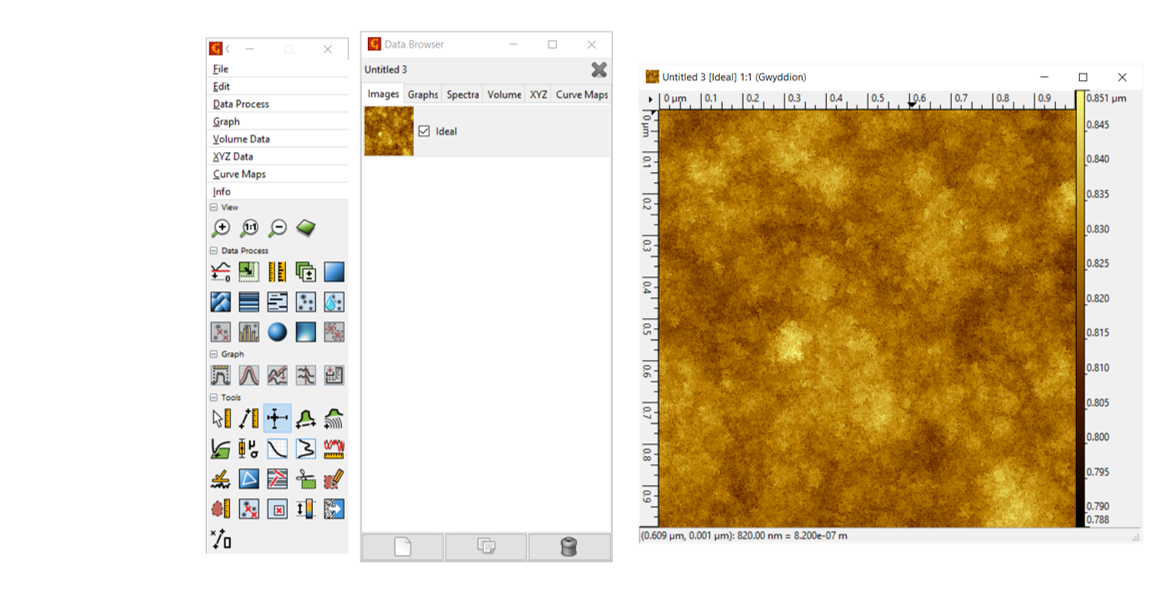Close the Untitled 3 file with X
1156x611 pixels.
click(598, 70)
